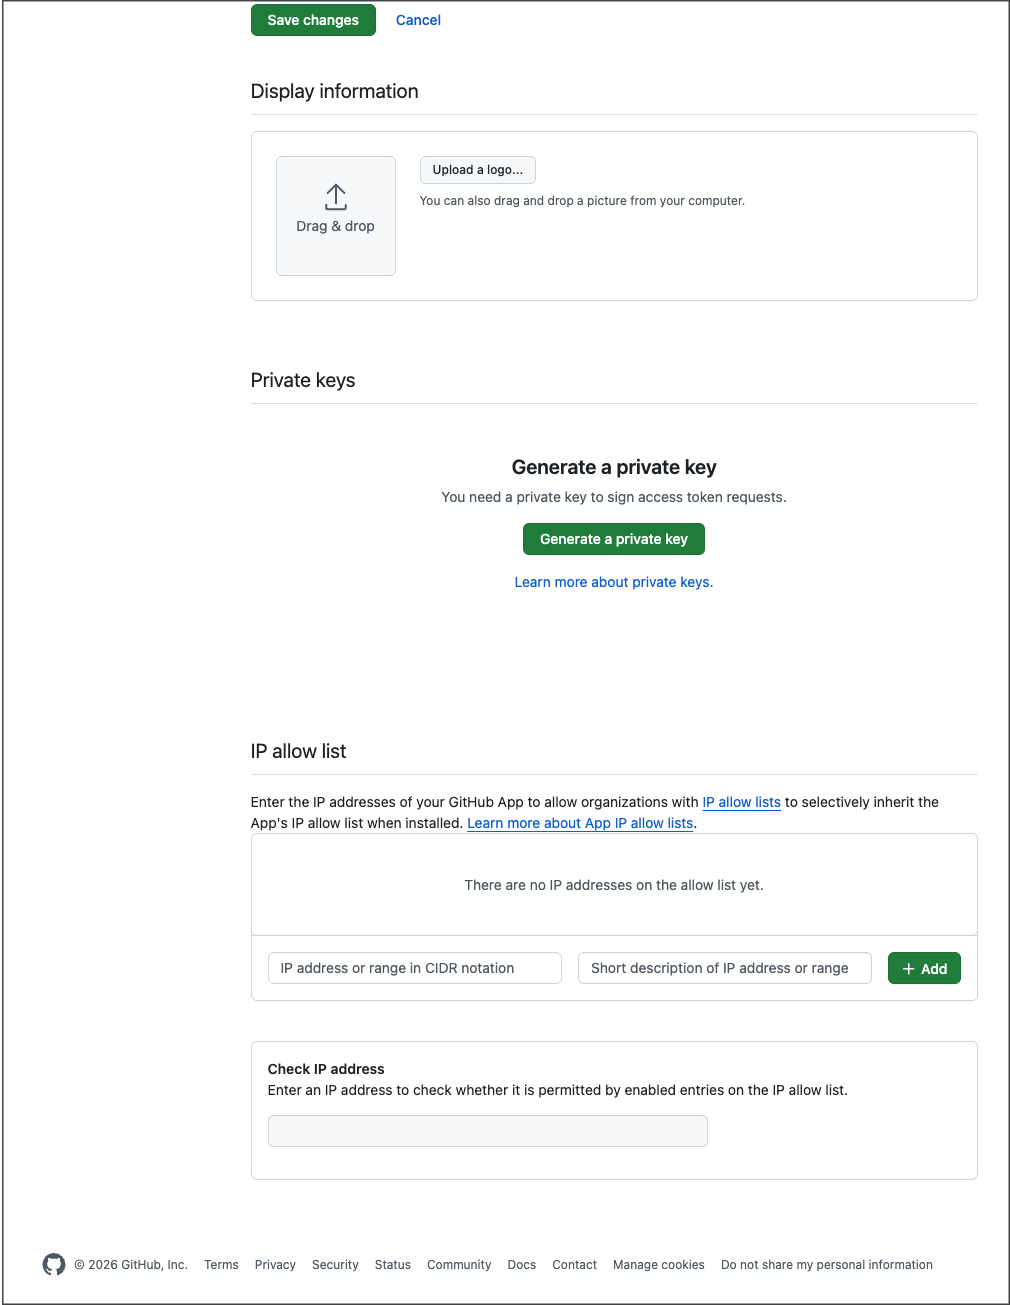Click Manage cookies in the footer
This screenshot has height=1305, width=1010.
click(659, 1265)
